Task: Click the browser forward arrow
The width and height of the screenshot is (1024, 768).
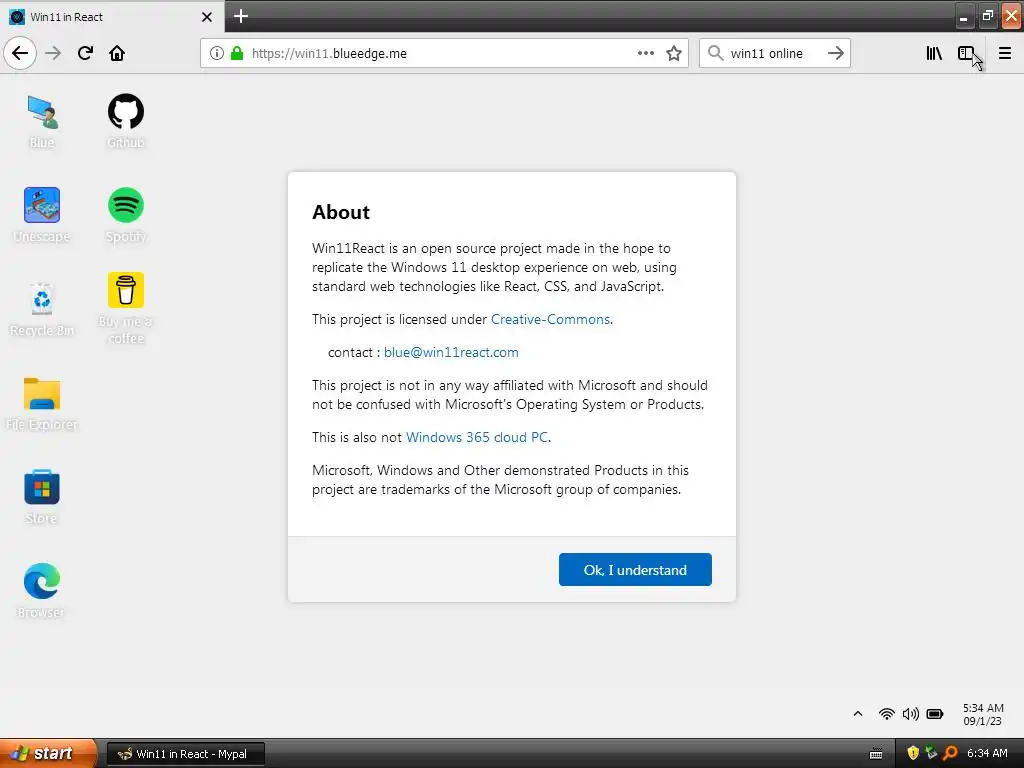Action: pyautogui.click(x=53, y=53)
